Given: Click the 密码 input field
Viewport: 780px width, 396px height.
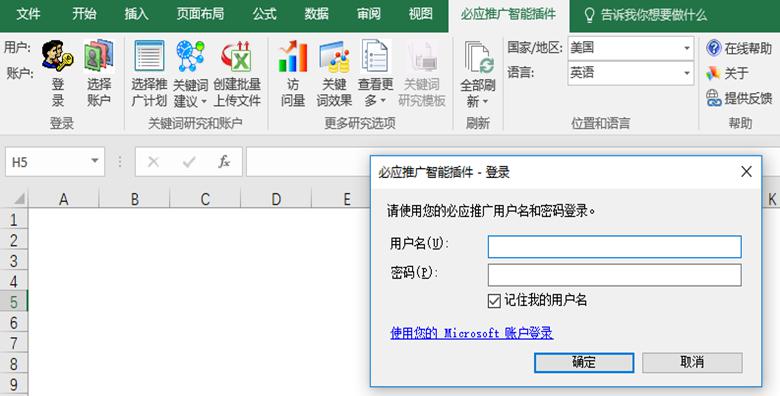Looking at the screenshot, I should [x=614, y=275].
